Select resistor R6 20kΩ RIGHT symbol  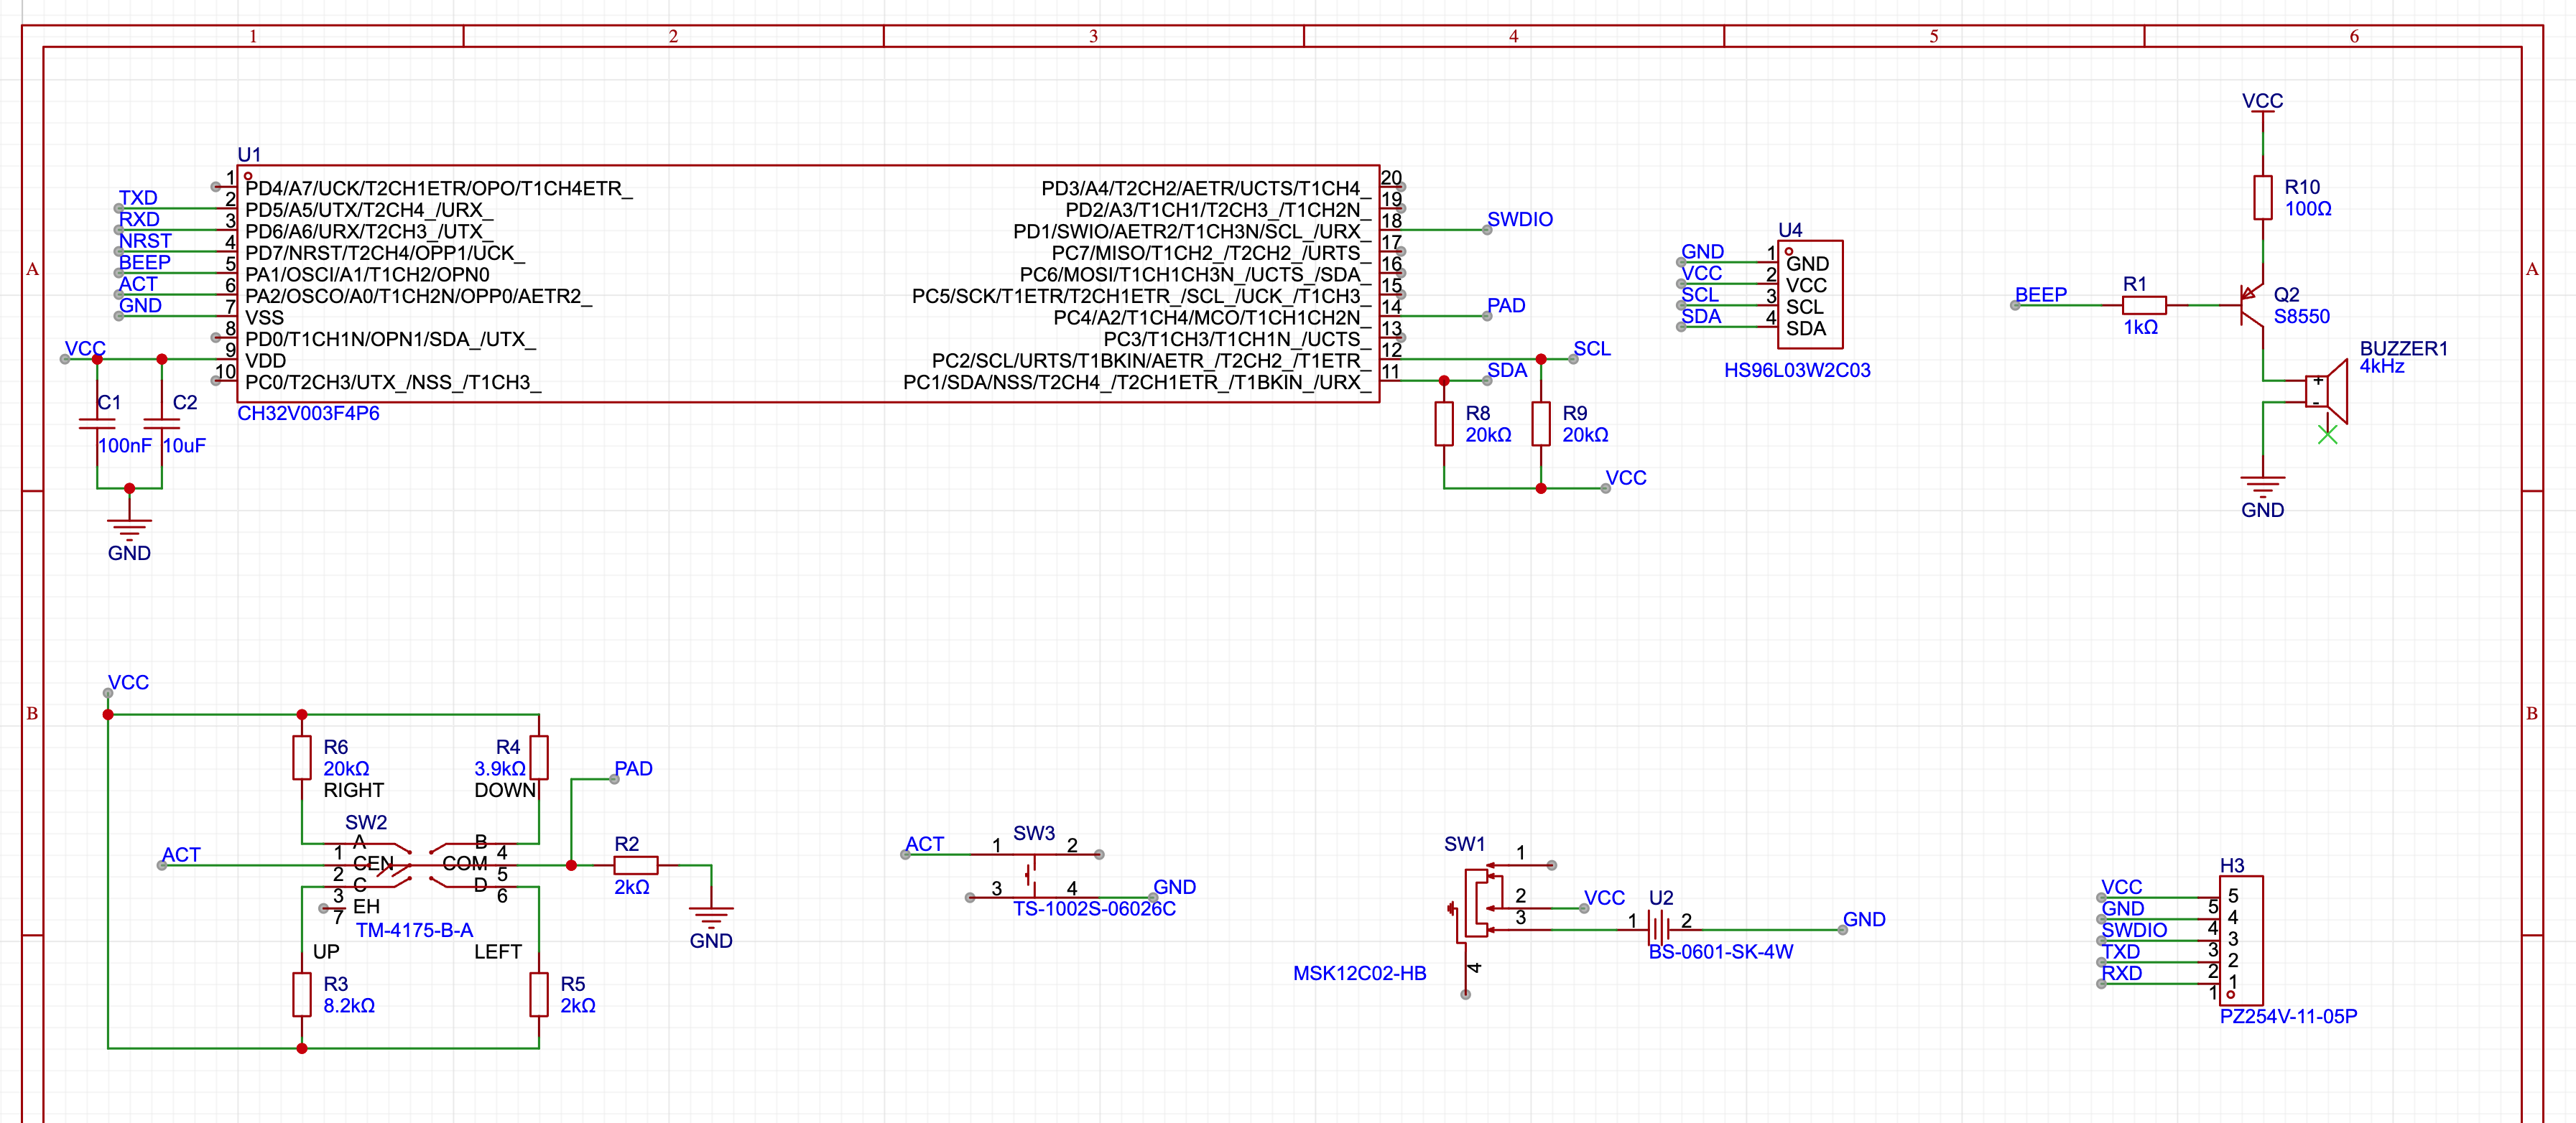(x=302, y=758)
